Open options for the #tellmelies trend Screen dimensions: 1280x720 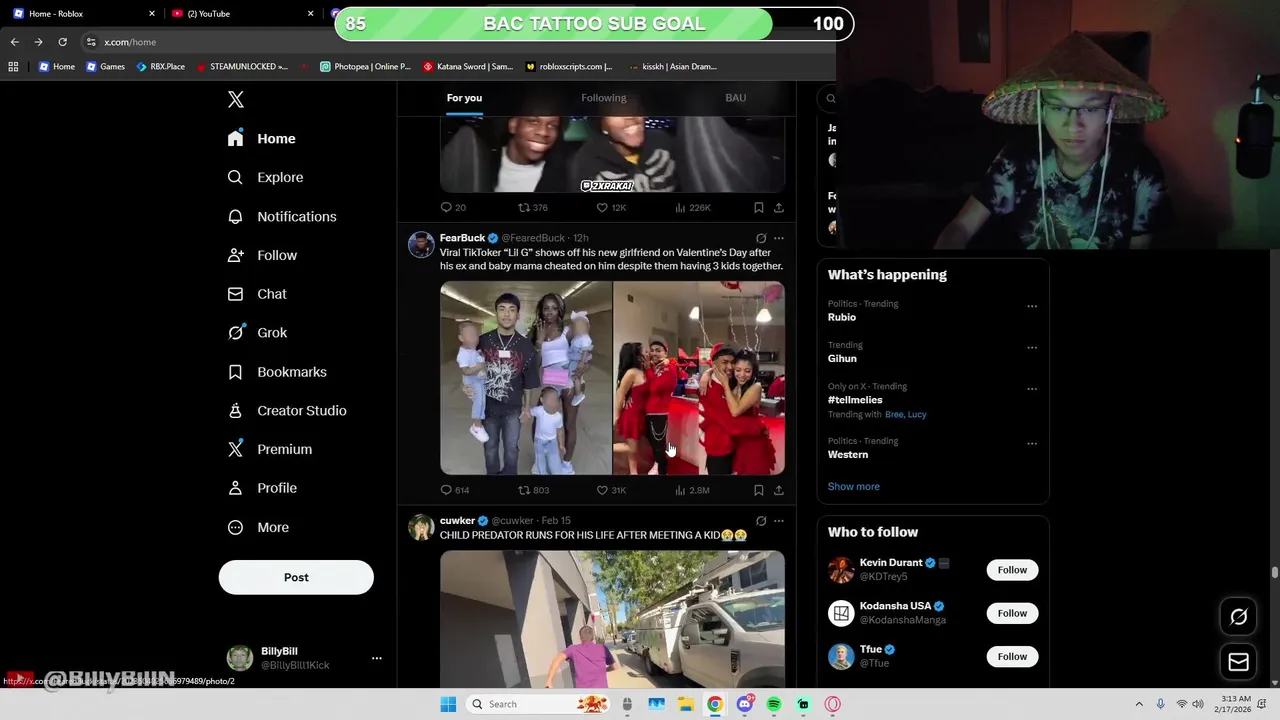[x=1032, y=389]
